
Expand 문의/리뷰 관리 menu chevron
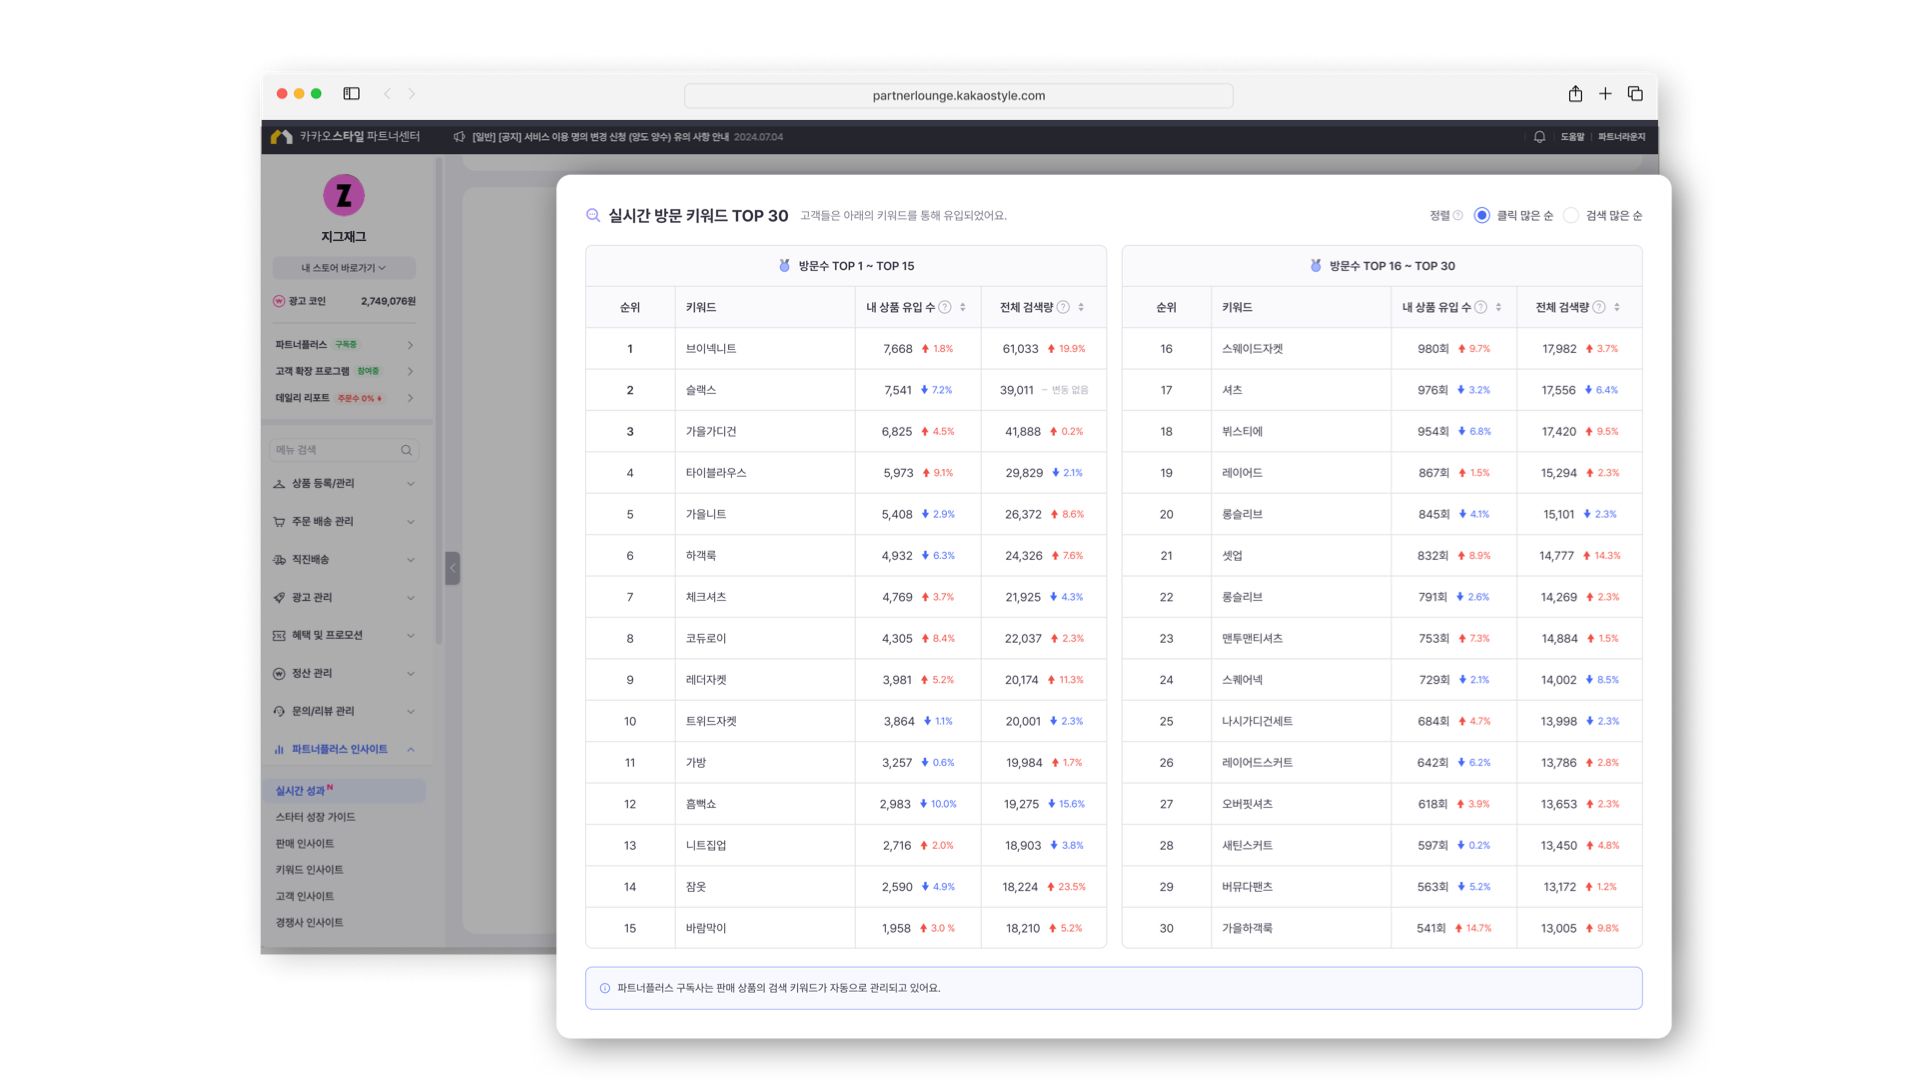pyautogui.click(x=410, y=712)
